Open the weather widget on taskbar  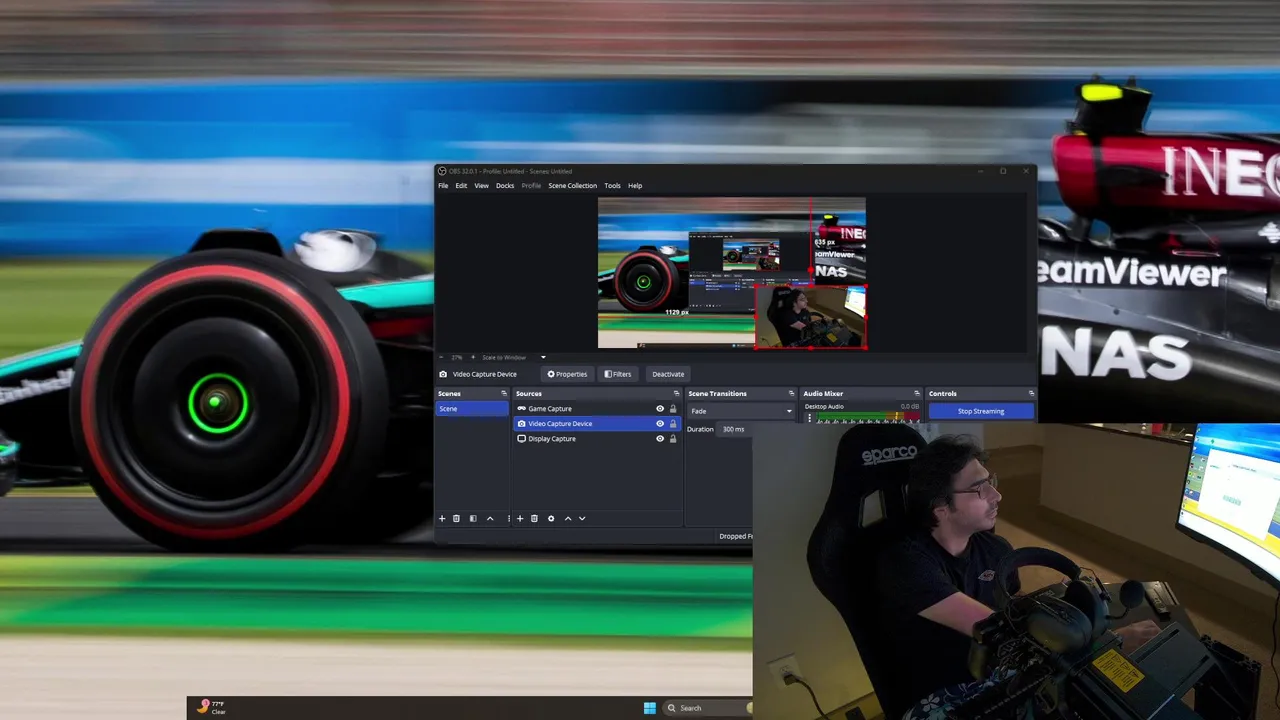point(211,707)
